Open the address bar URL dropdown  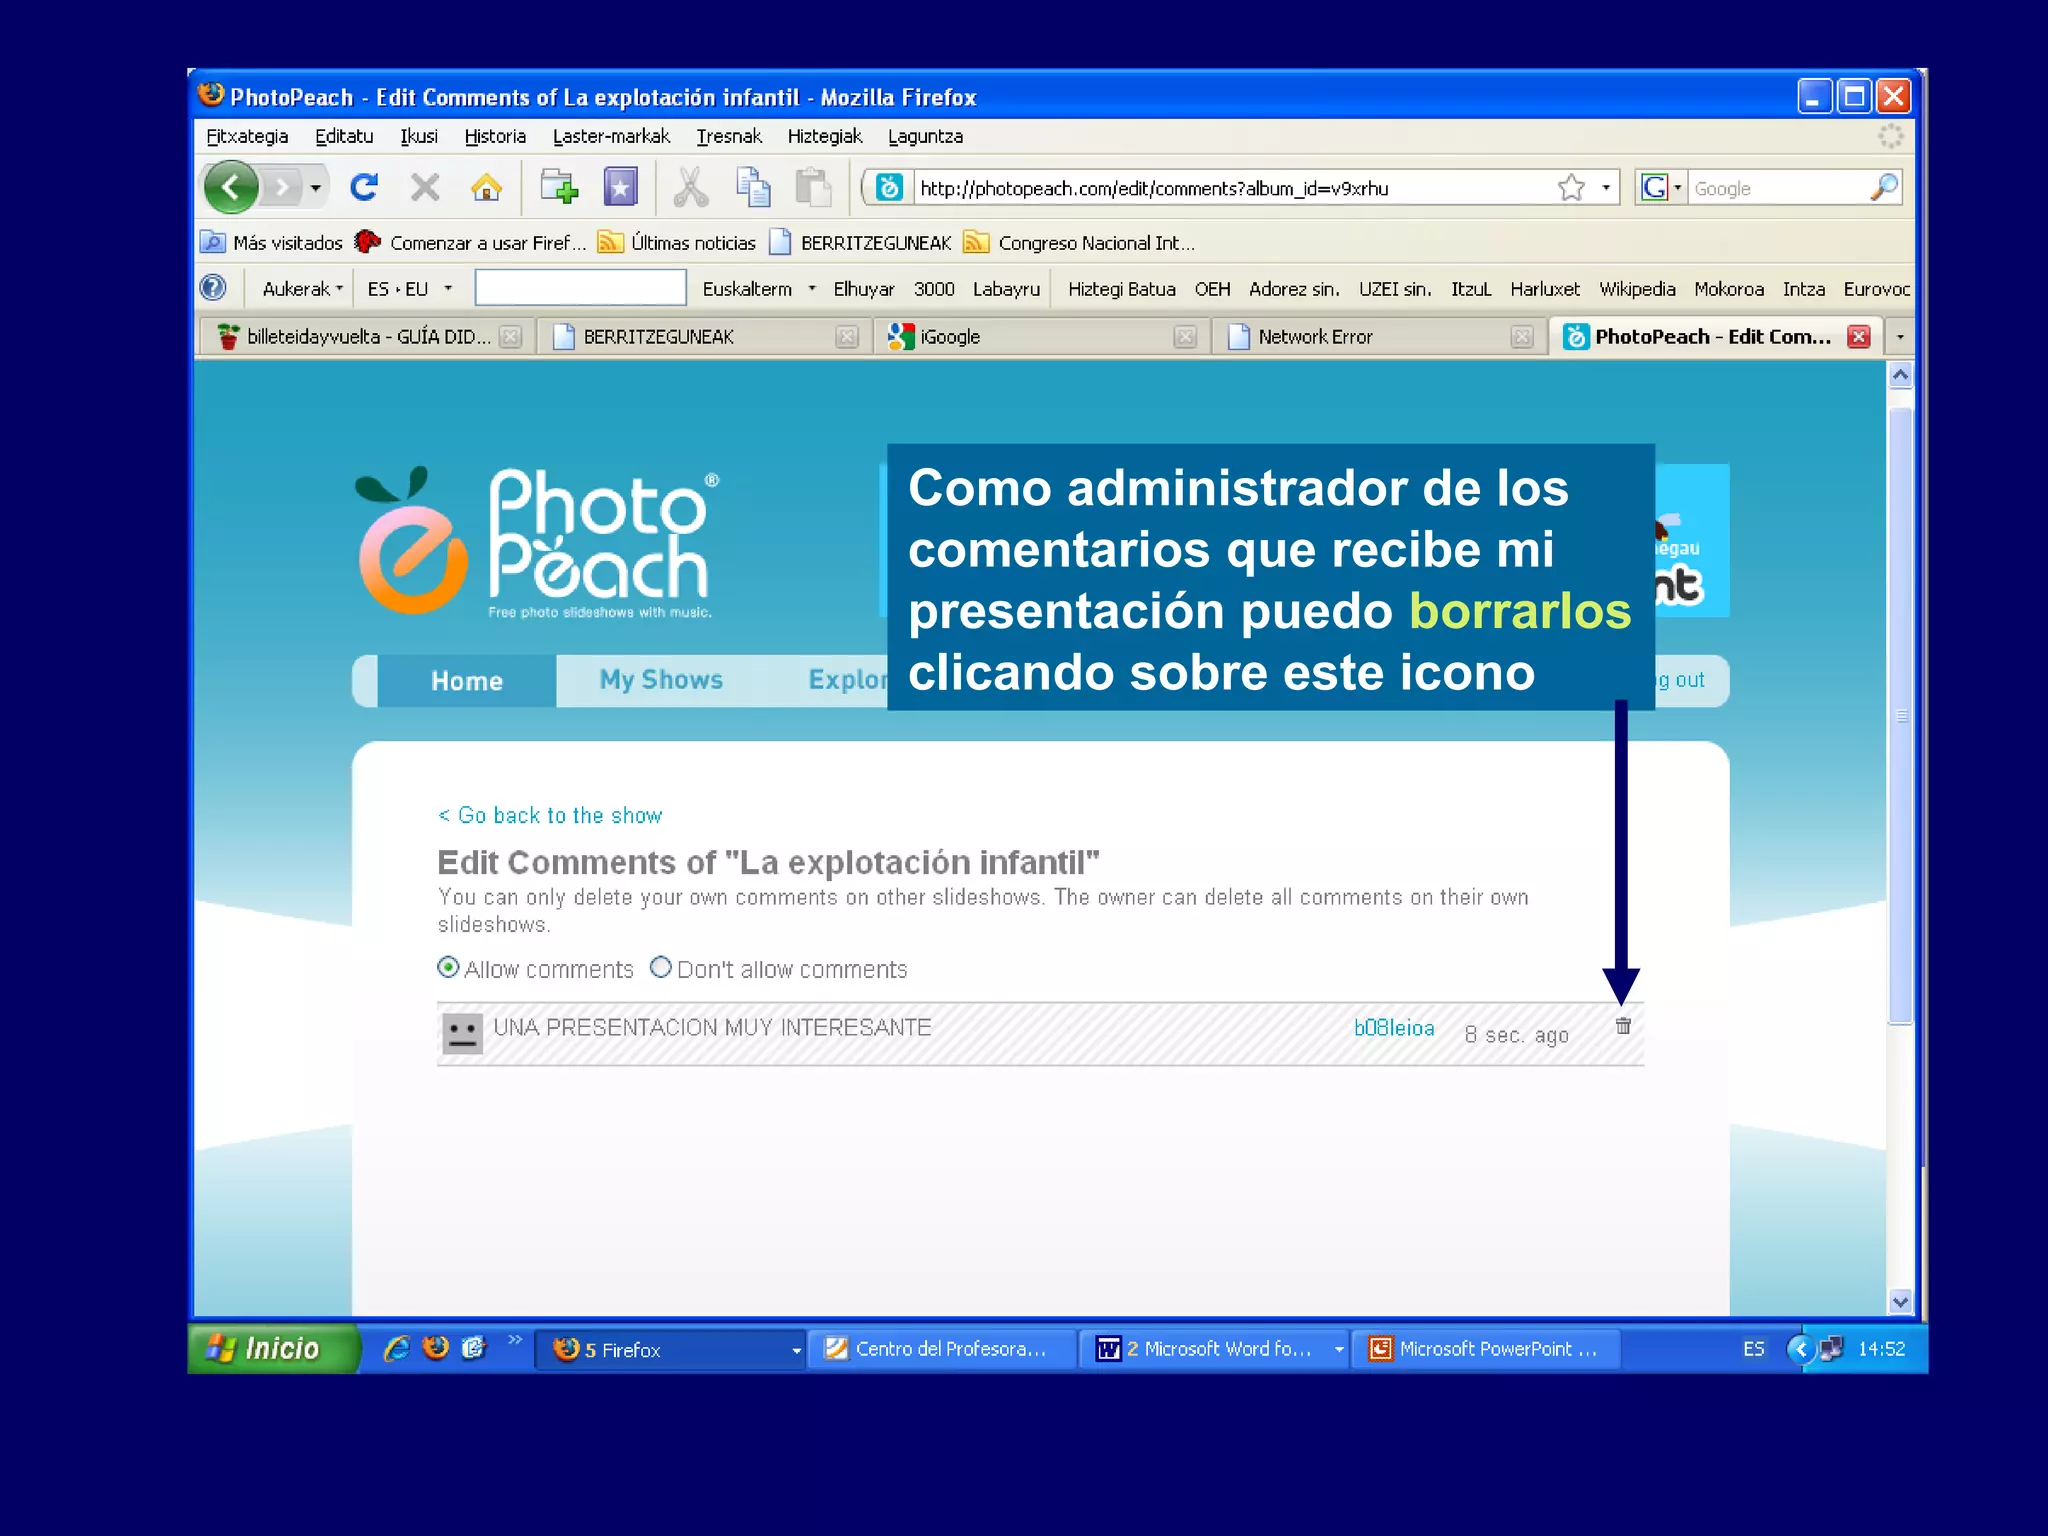tap(1605, 187)
